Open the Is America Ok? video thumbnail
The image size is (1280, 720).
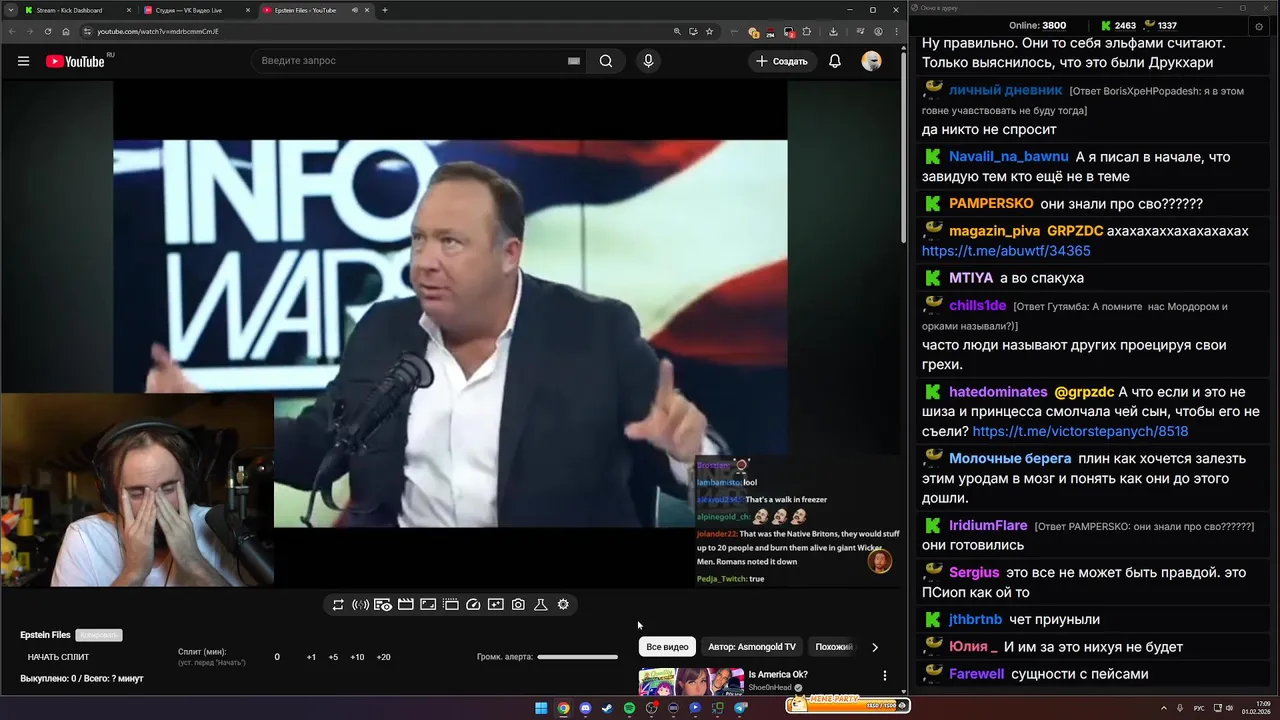pyautogui.click(x=691, y=681)
